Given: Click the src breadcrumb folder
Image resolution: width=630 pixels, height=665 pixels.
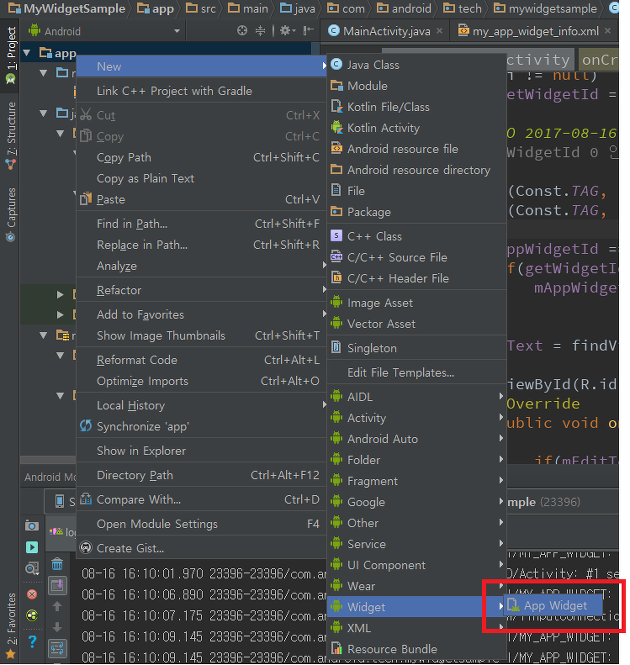Looking at the screenshot, I should (201, 8).
